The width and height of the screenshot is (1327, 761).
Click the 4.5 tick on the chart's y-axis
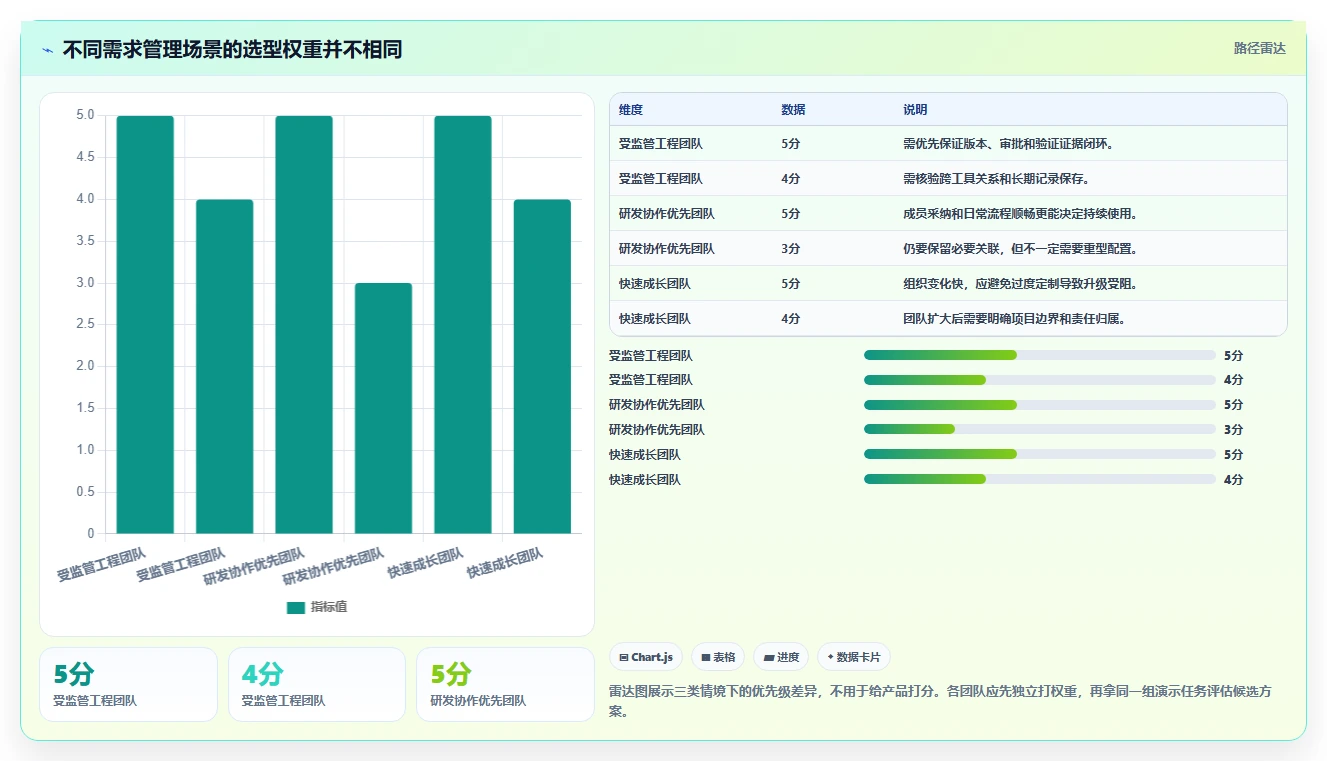85,157
